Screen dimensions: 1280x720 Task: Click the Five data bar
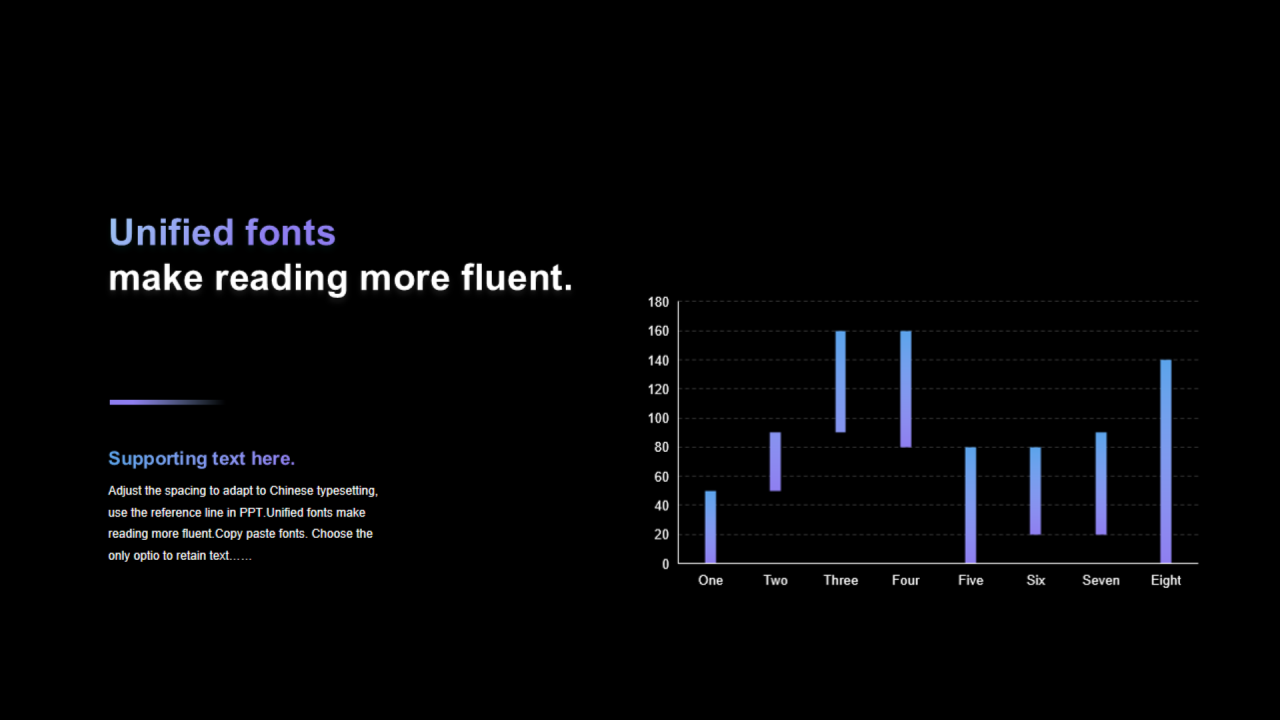coord(970,505)
